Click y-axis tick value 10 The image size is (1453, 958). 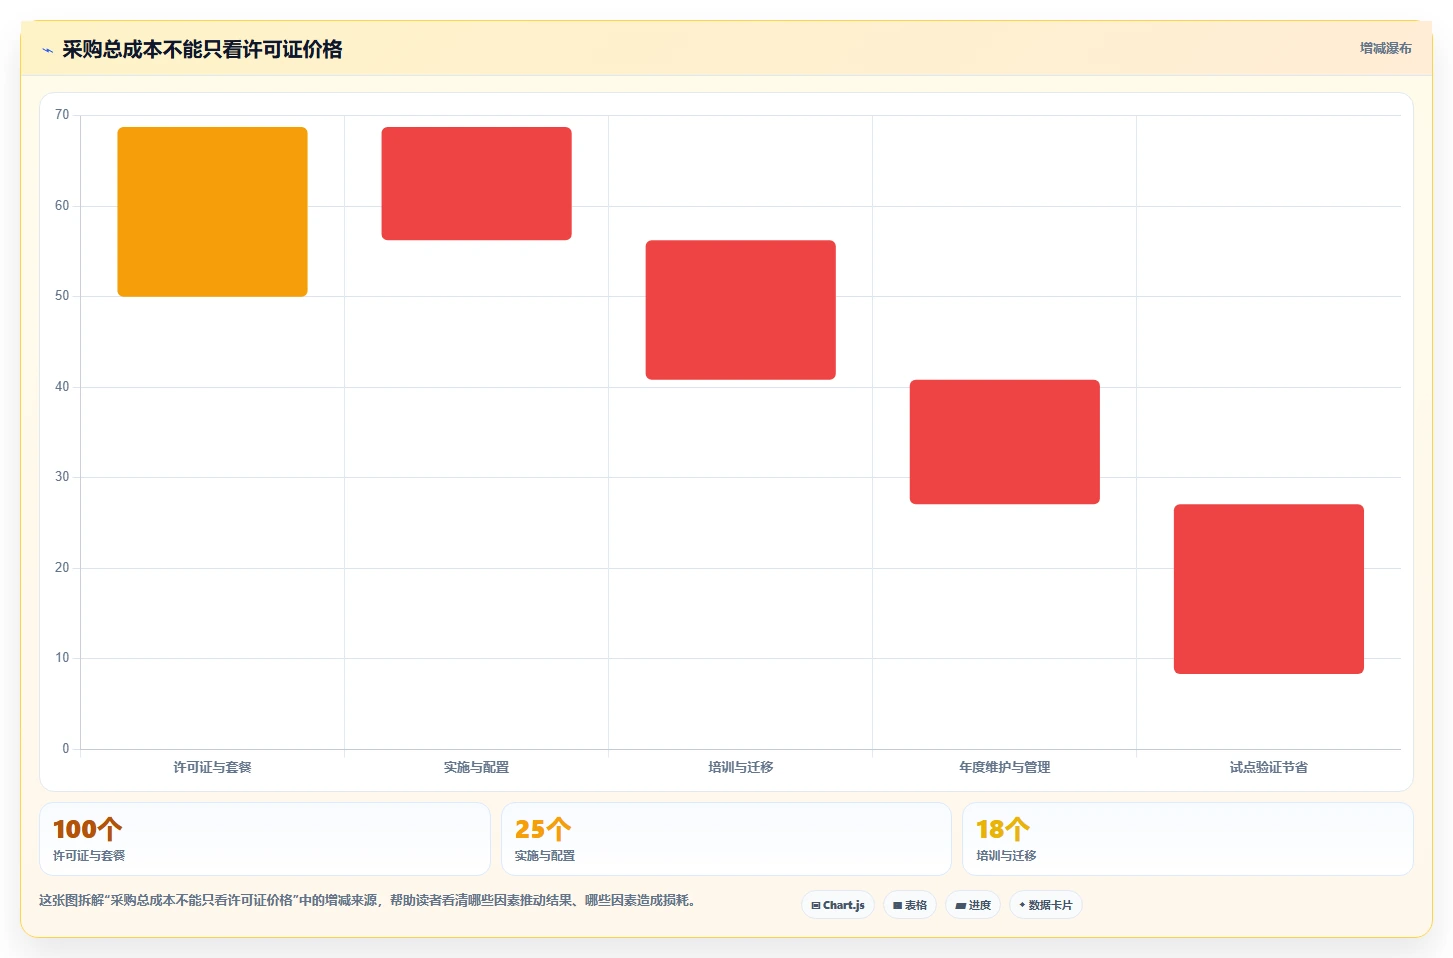(62, 658)
